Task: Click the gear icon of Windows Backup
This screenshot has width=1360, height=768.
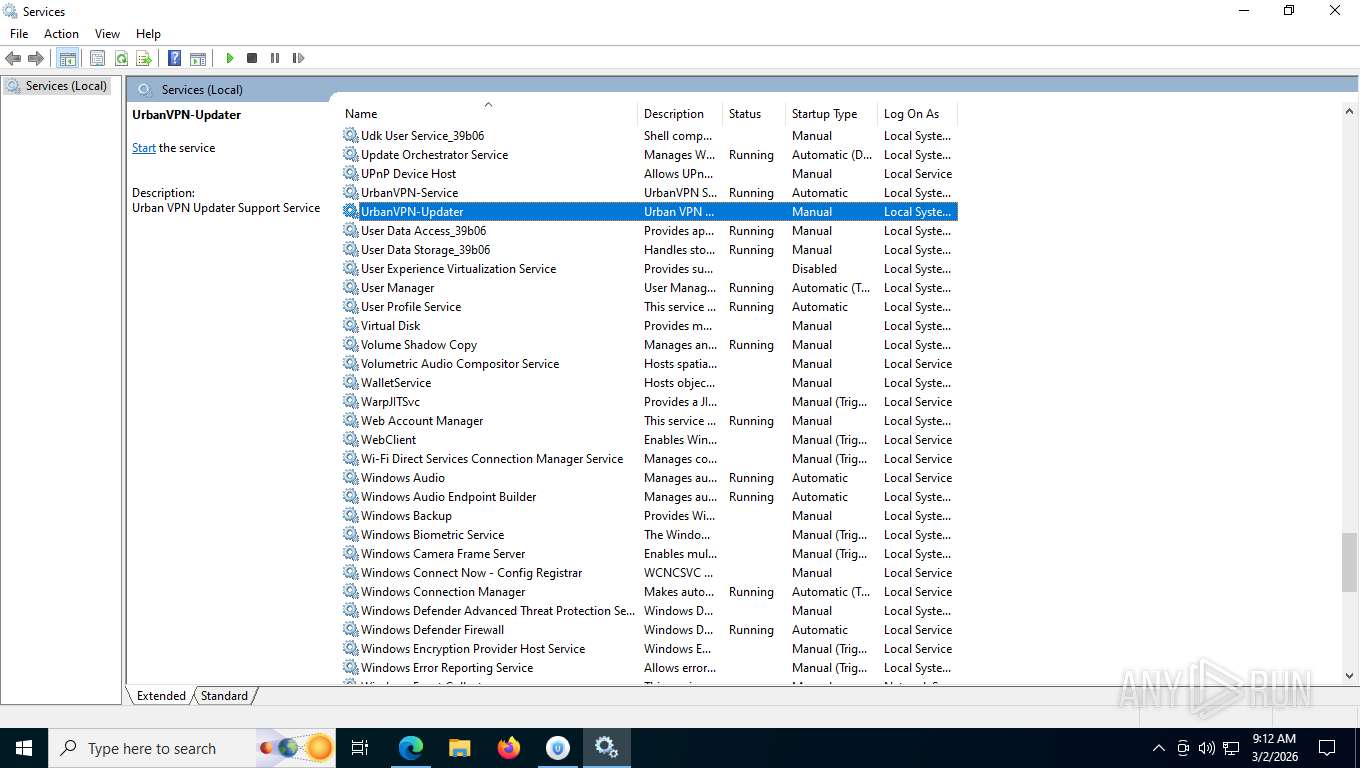Action: coord(350,516)
